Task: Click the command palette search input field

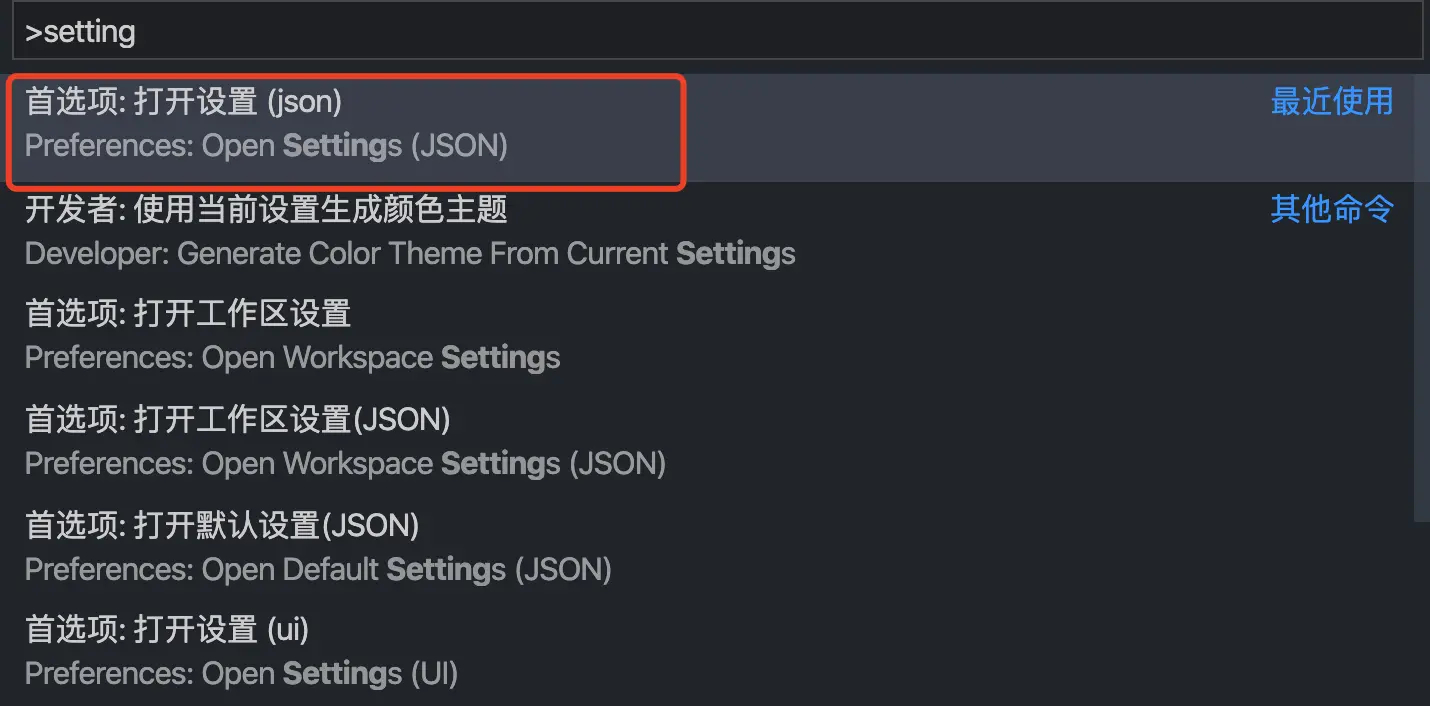Action: click(x=715, y=33)
